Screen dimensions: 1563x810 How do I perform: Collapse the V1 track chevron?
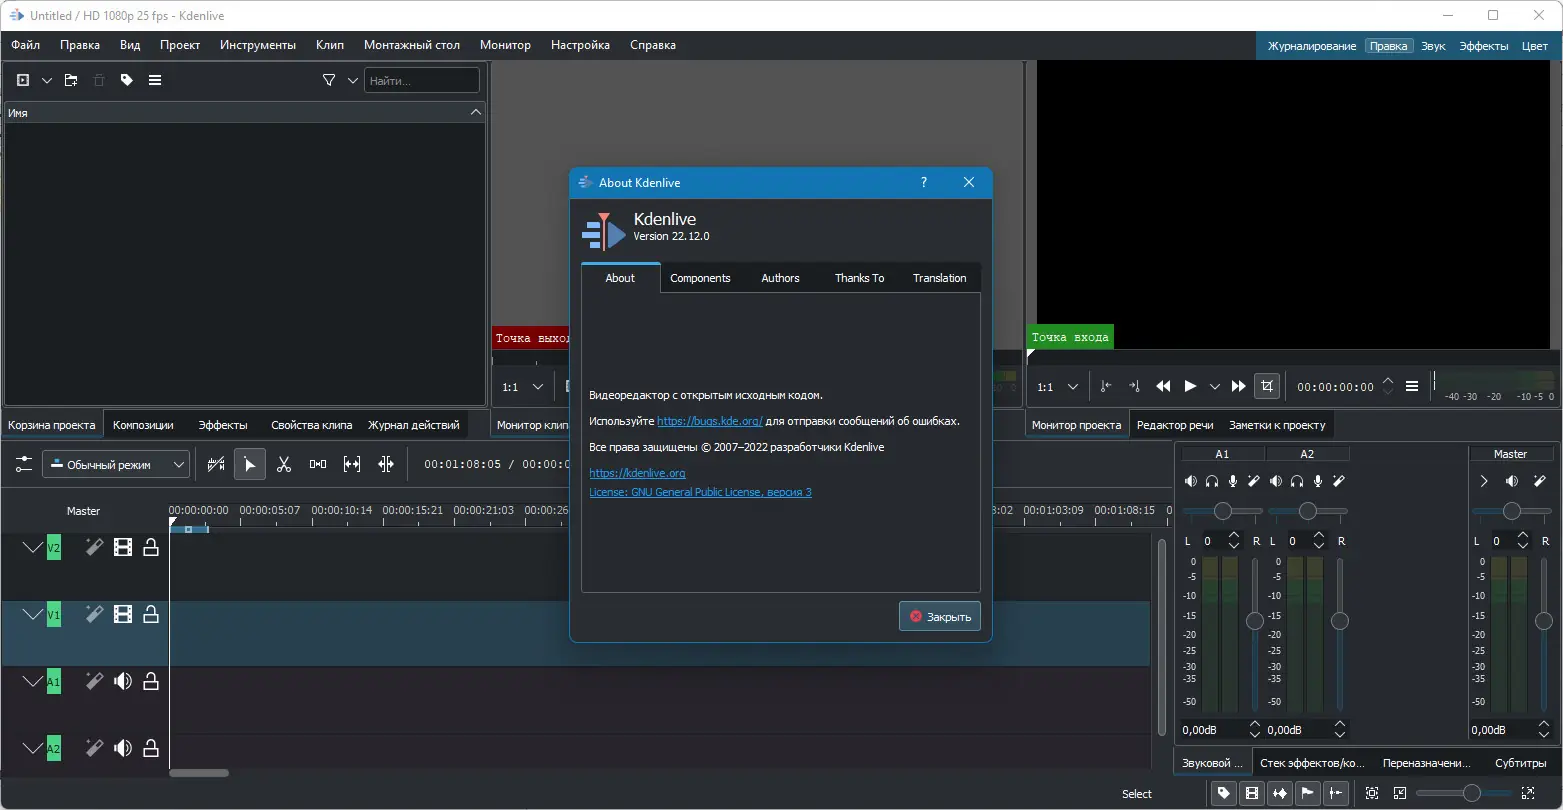[33, 614]
